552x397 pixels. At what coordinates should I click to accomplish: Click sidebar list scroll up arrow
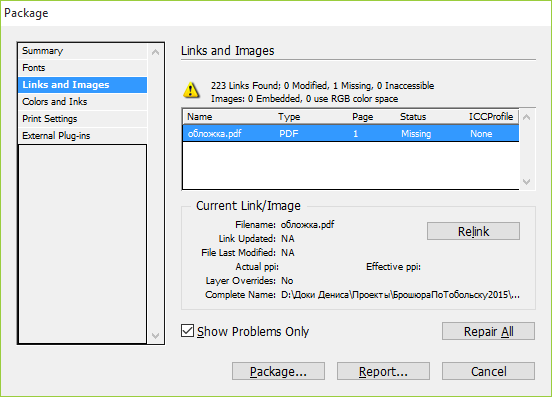click(x=155, y=52)
